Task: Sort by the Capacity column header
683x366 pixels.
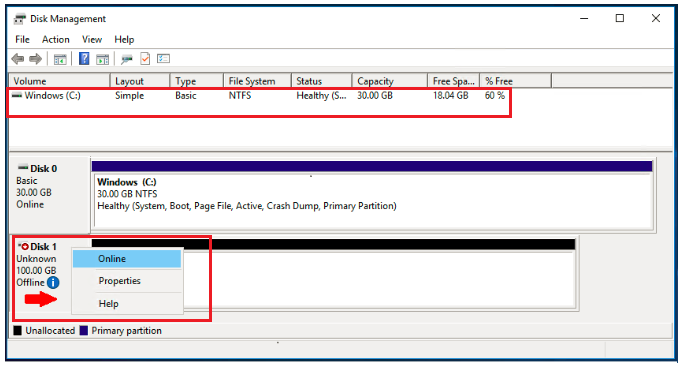Action: pos(389,81)
